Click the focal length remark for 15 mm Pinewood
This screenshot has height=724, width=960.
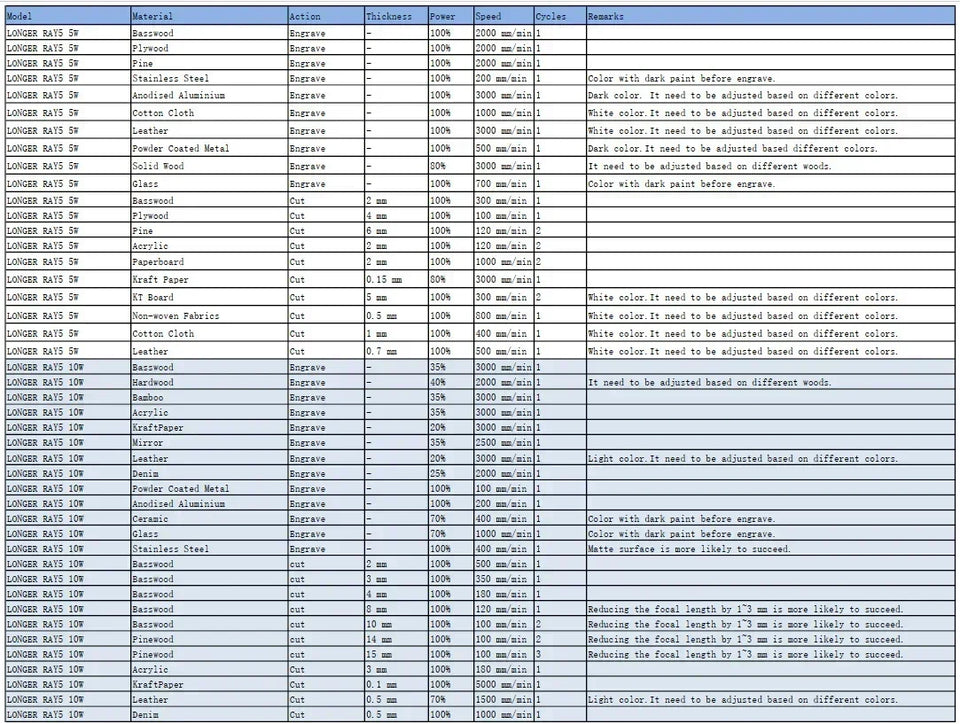[x=746, y=654]
